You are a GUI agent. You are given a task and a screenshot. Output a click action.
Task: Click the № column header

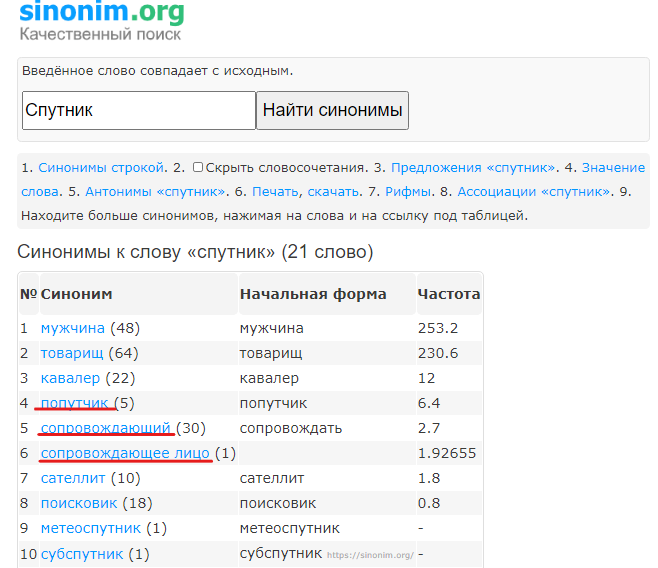[29, 294]
